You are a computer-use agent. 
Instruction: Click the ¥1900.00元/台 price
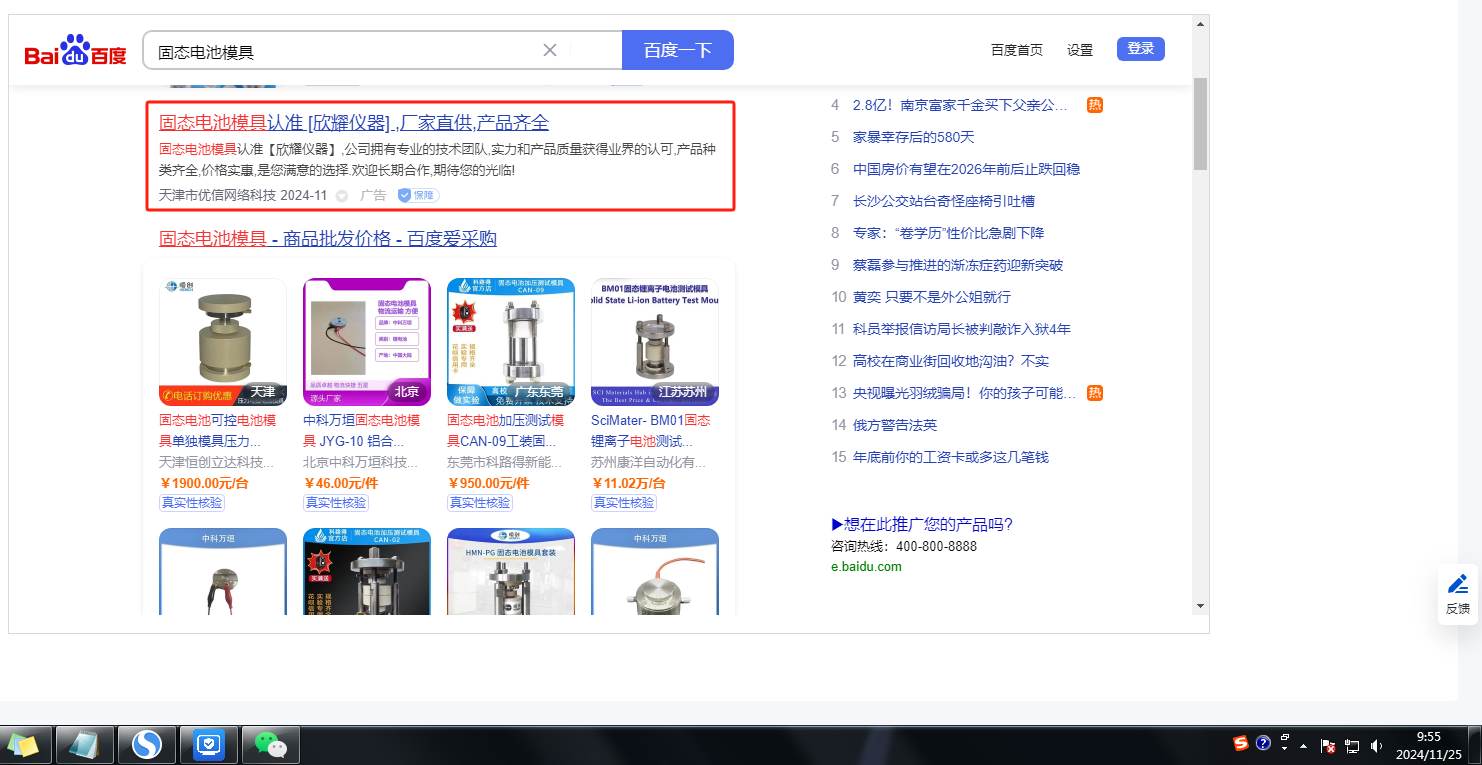tap(205, 483)
